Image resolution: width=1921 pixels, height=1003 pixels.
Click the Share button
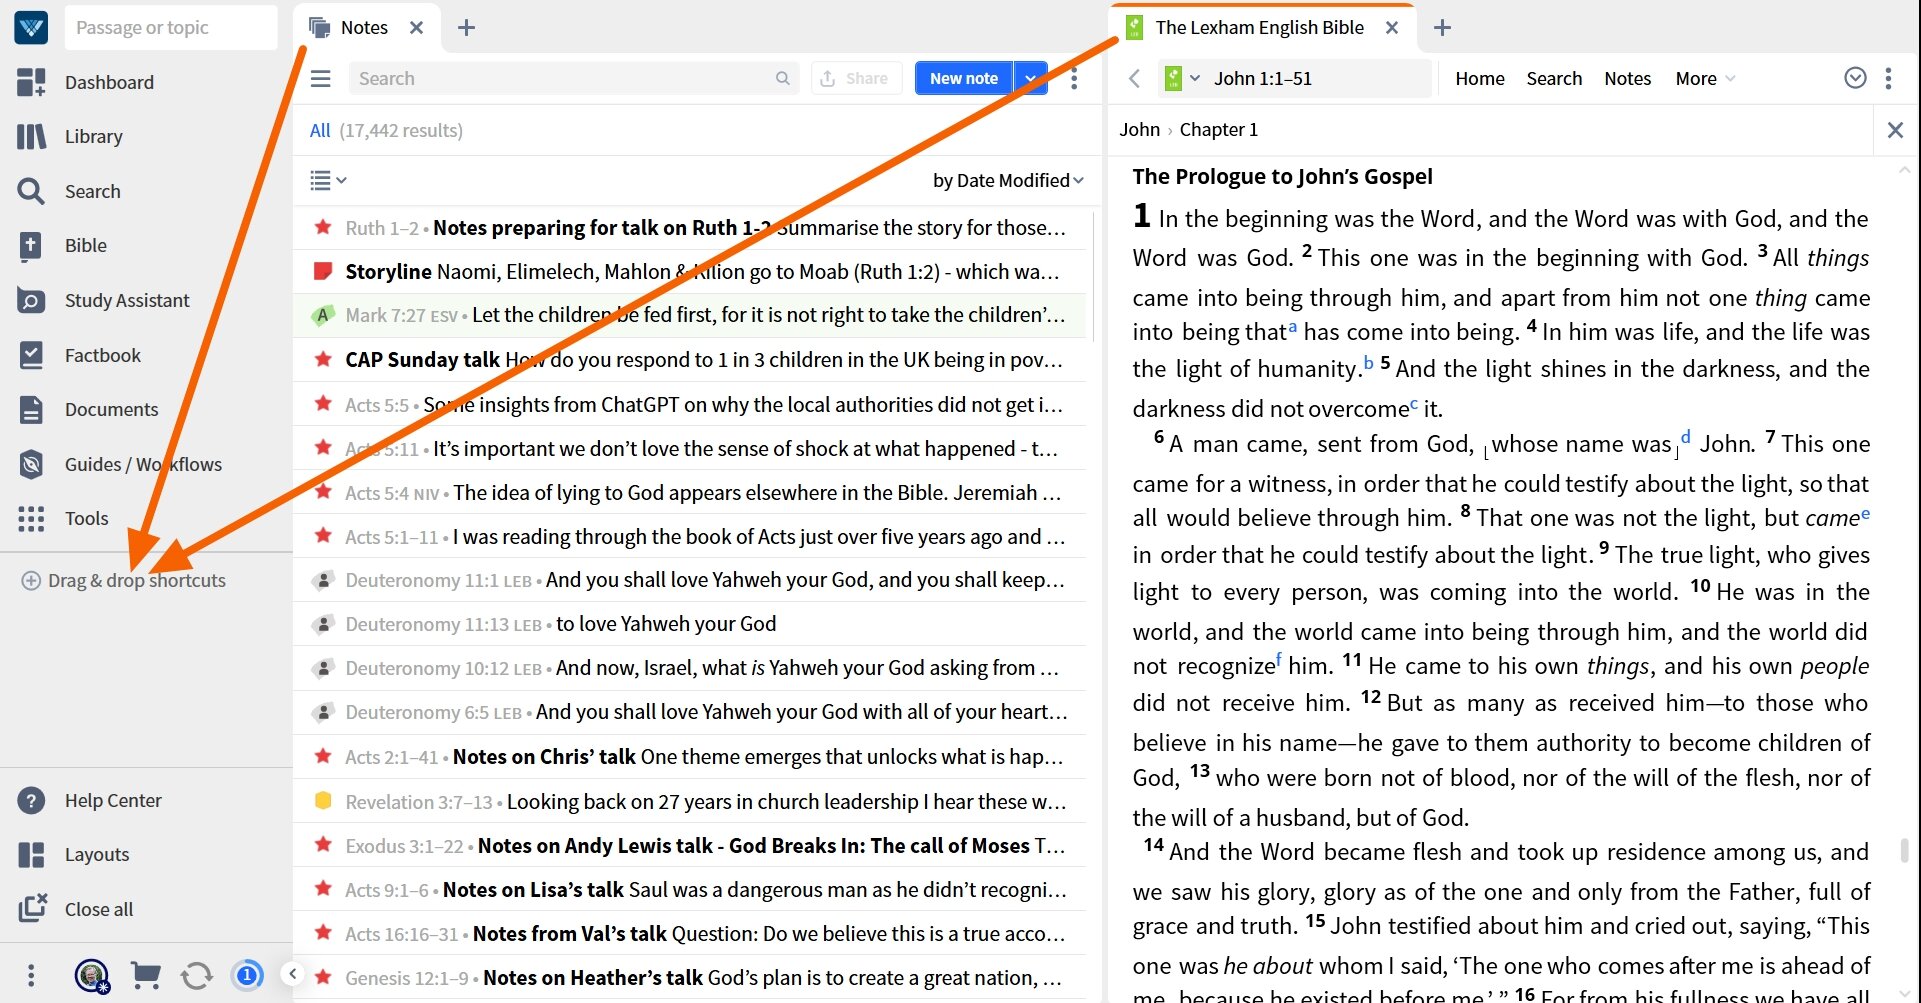(x=854, y=78)
